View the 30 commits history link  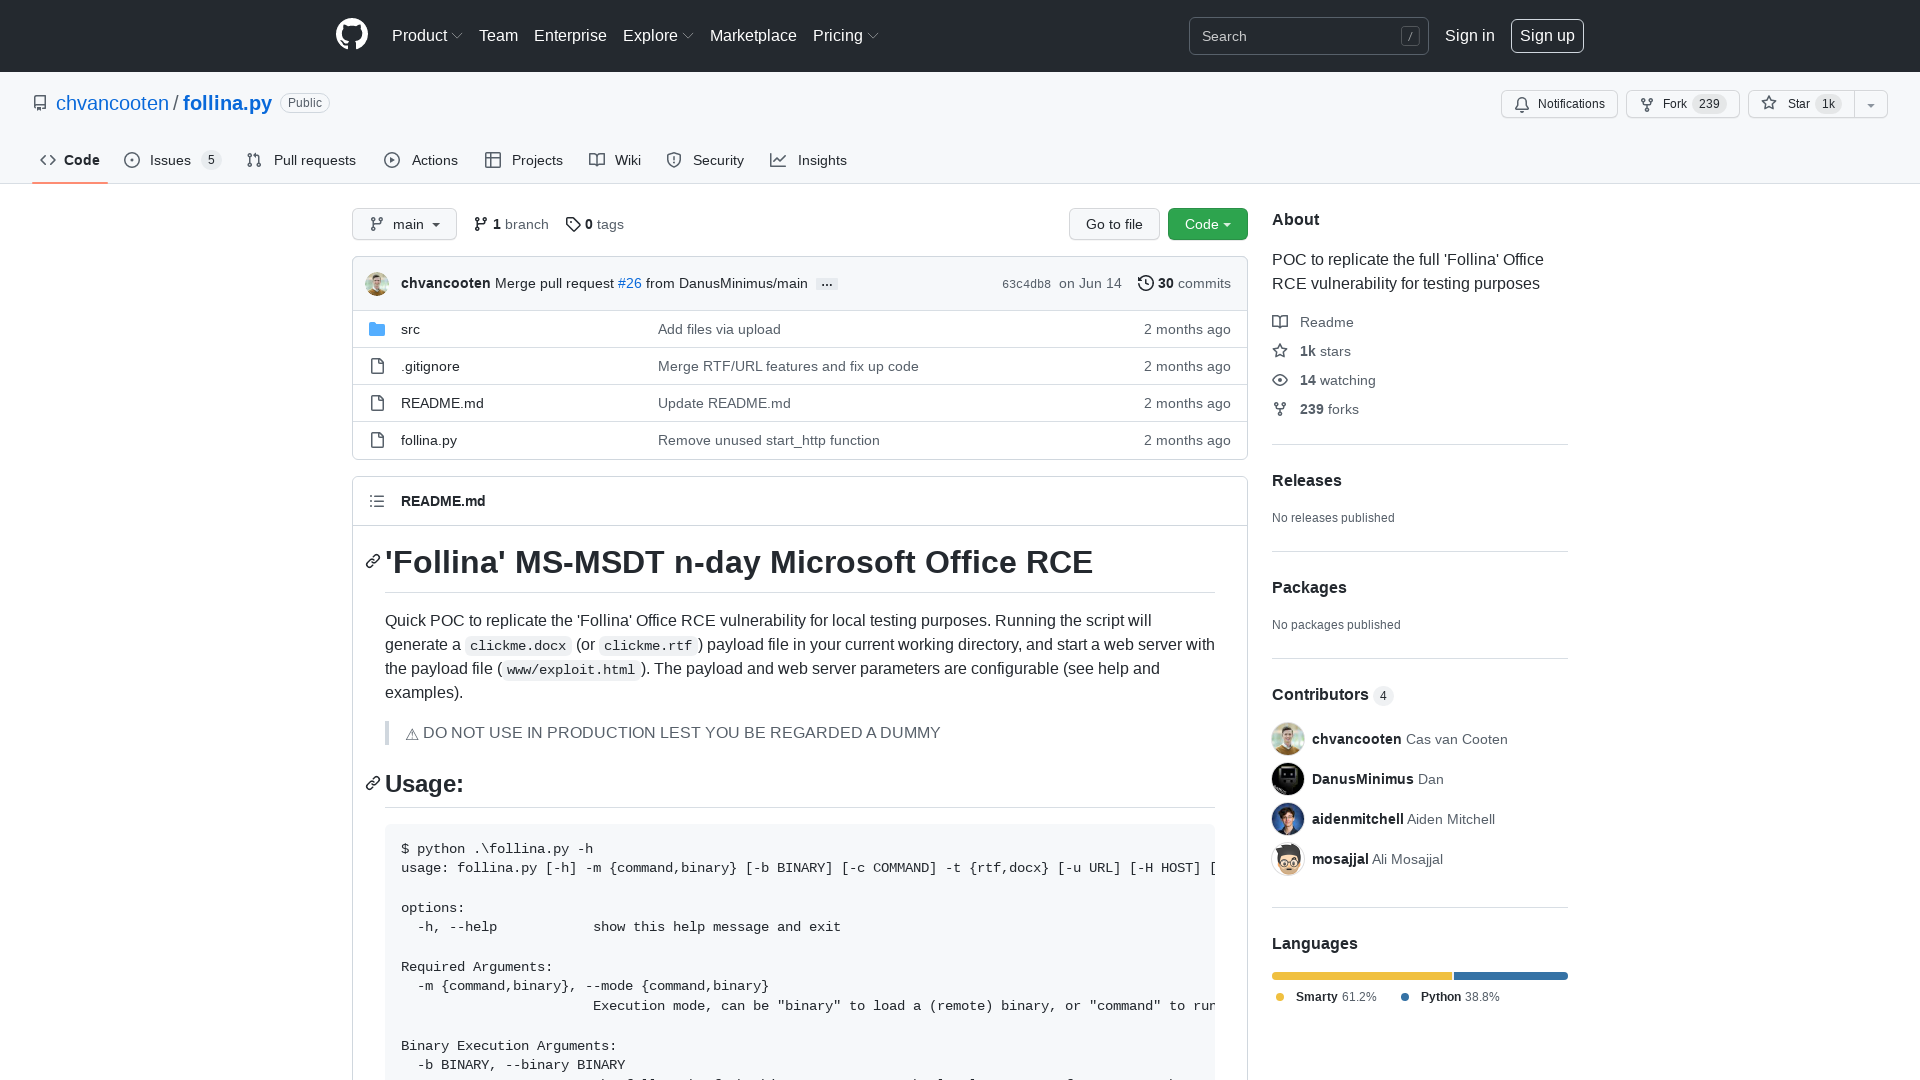[x=1184, y=283]
